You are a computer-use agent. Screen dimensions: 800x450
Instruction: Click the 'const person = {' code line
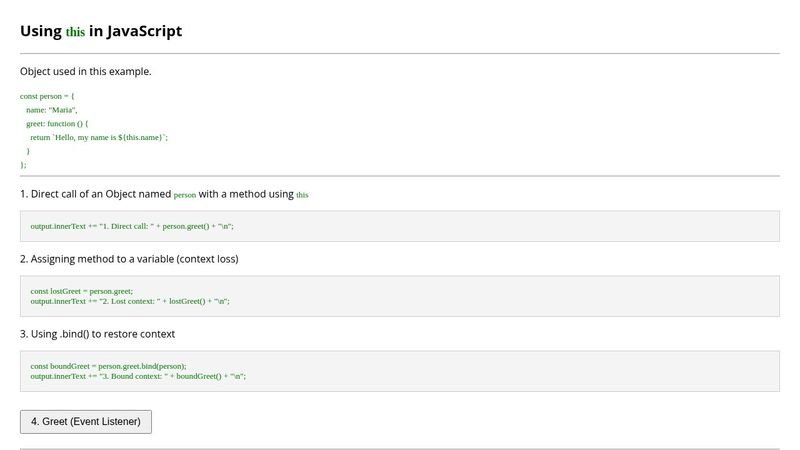(x=47, y=96)
